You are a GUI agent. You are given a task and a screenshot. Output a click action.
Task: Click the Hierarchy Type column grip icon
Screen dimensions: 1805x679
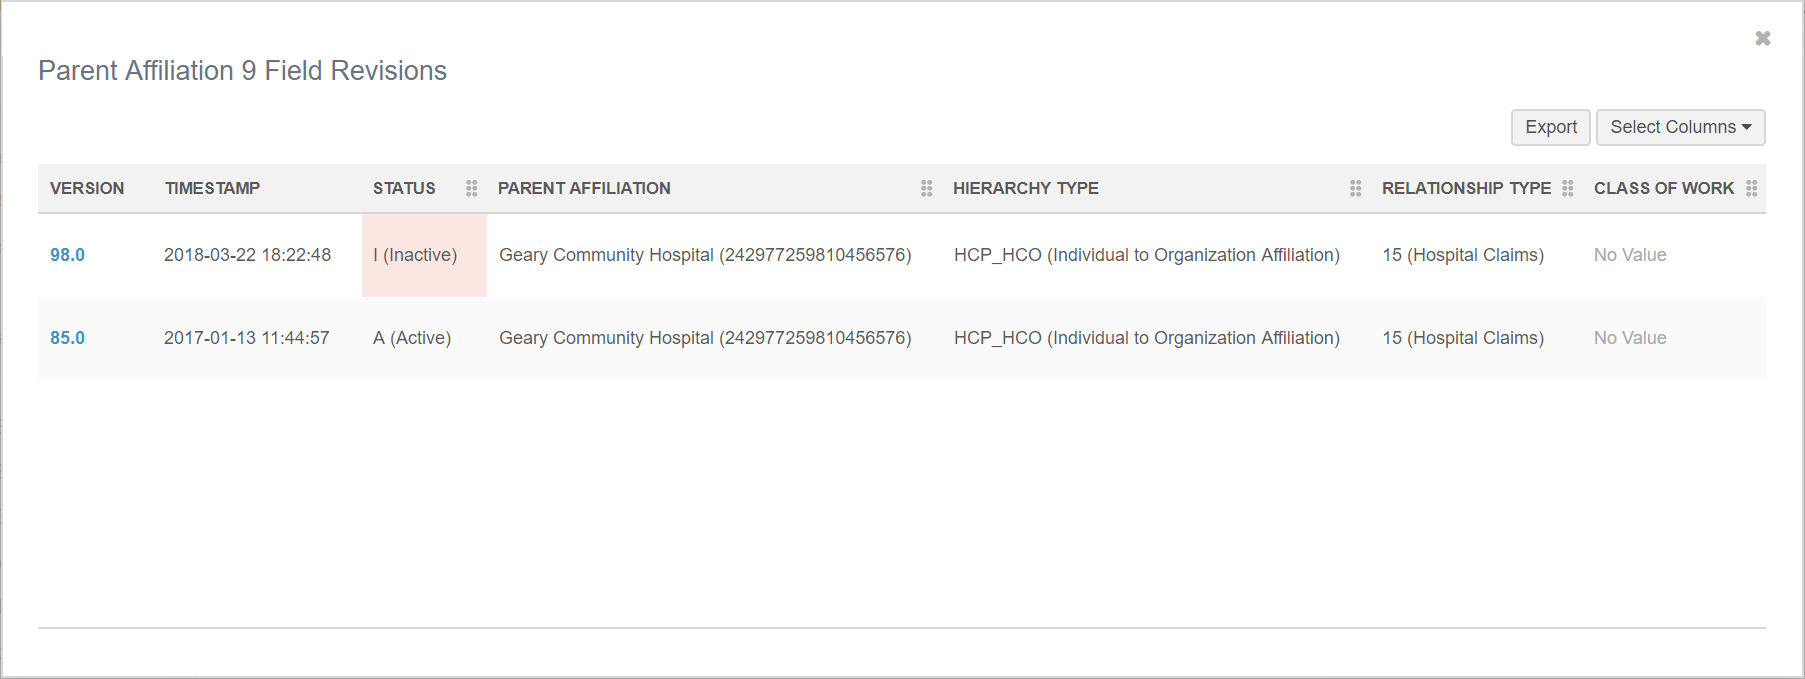point(1356,188)
